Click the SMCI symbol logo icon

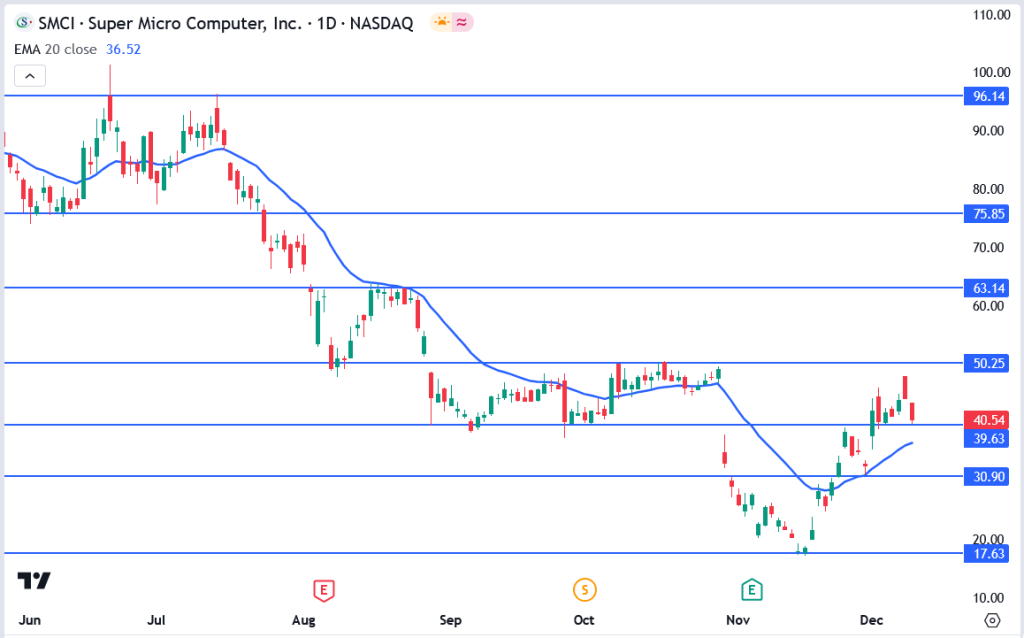coord(24,22)
